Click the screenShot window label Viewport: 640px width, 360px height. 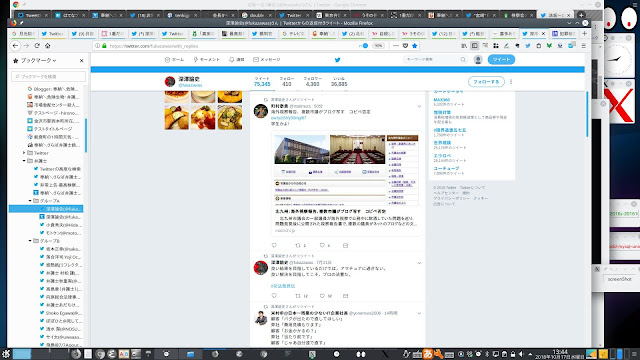click(620, 279)
